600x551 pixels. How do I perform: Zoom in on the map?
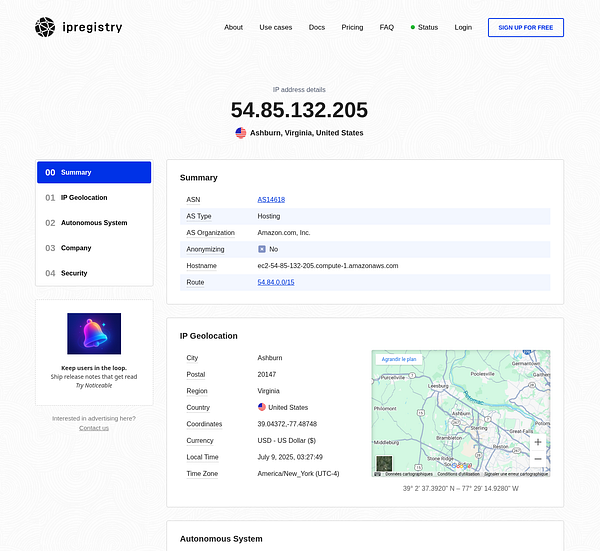(538, 442)
